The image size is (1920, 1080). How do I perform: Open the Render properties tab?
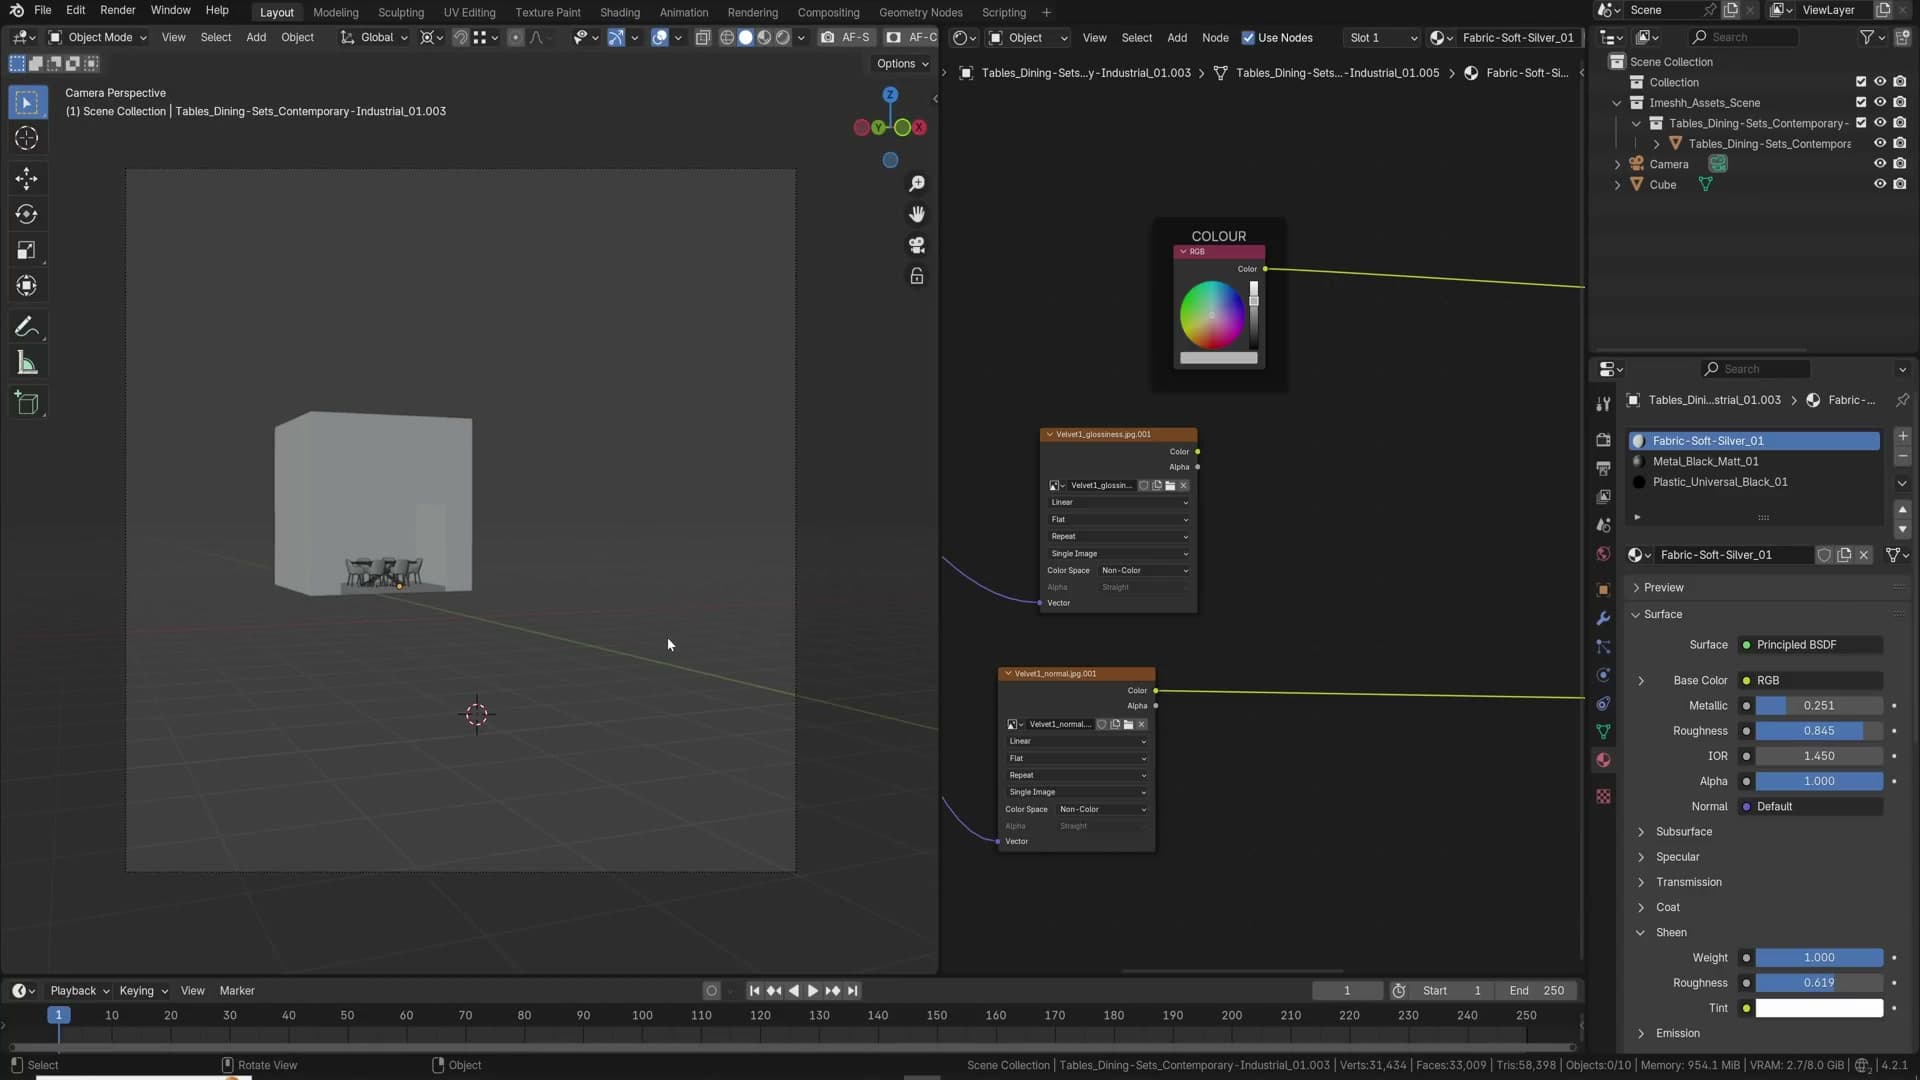click(1603, 440)
